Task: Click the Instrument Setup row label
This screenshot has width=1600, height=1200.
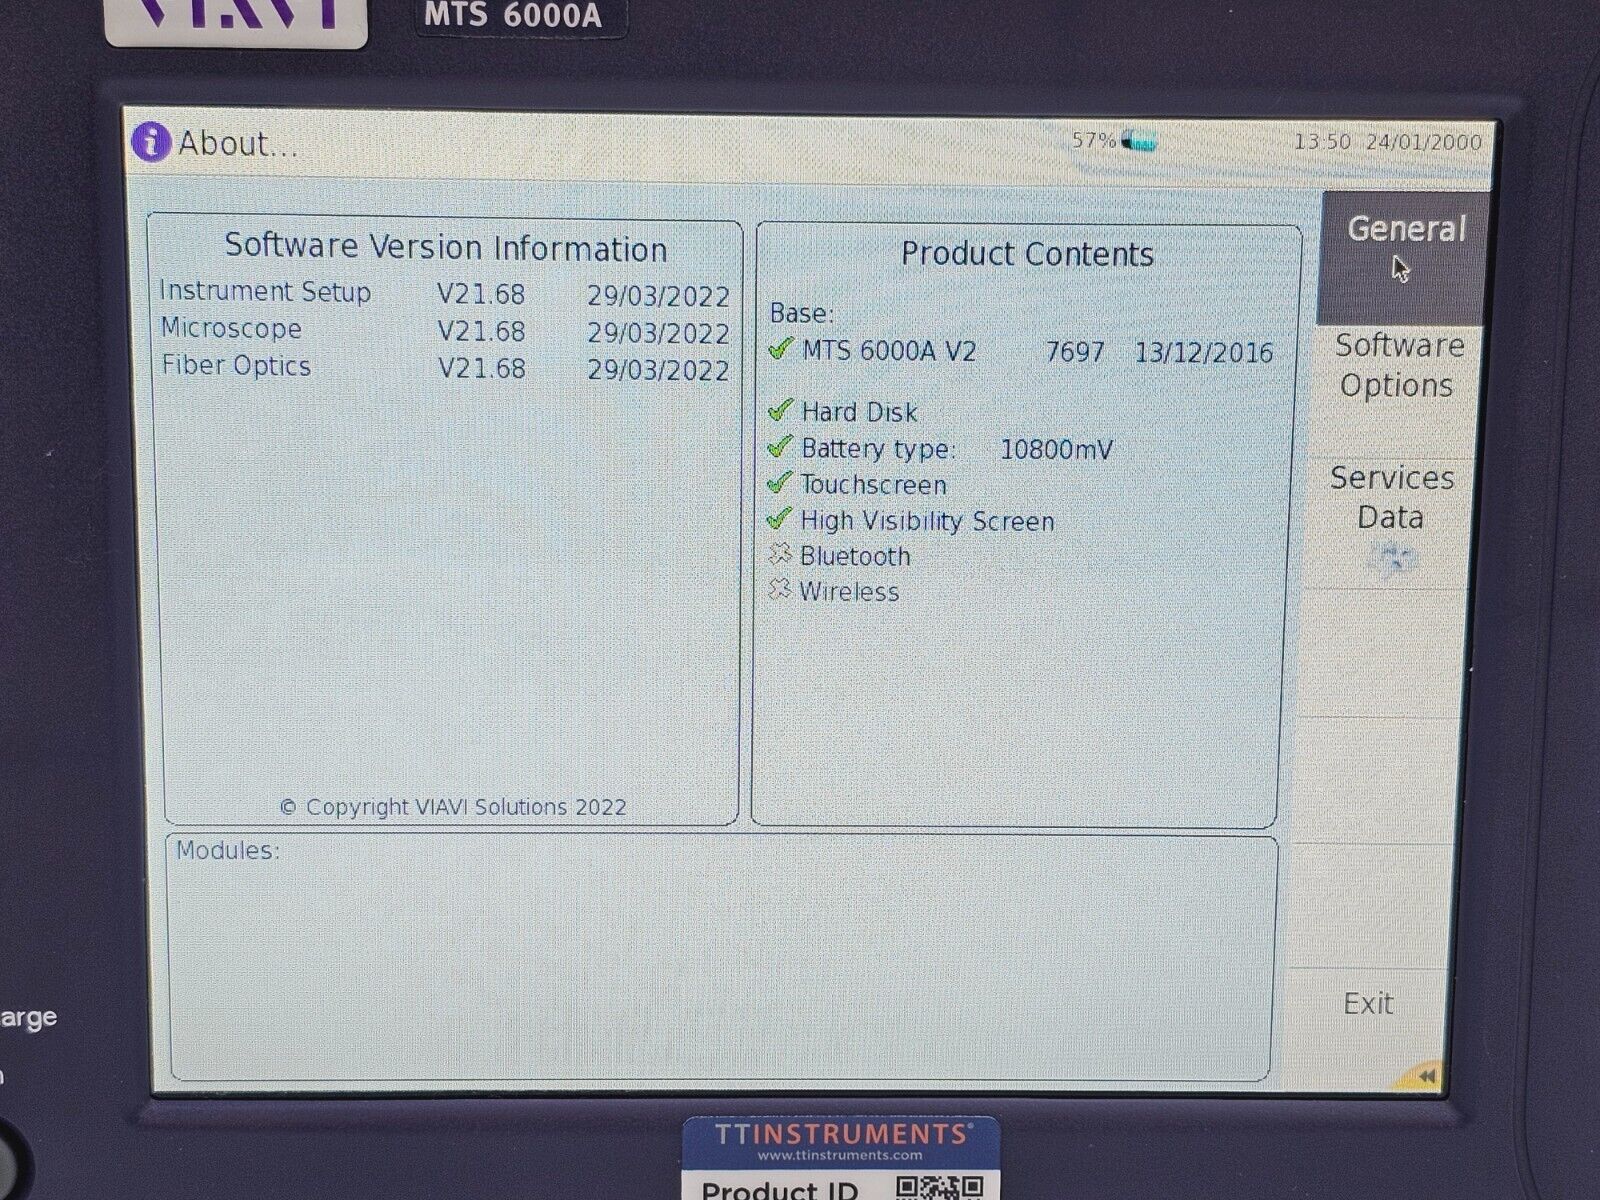Action: (x=266, y=291)
